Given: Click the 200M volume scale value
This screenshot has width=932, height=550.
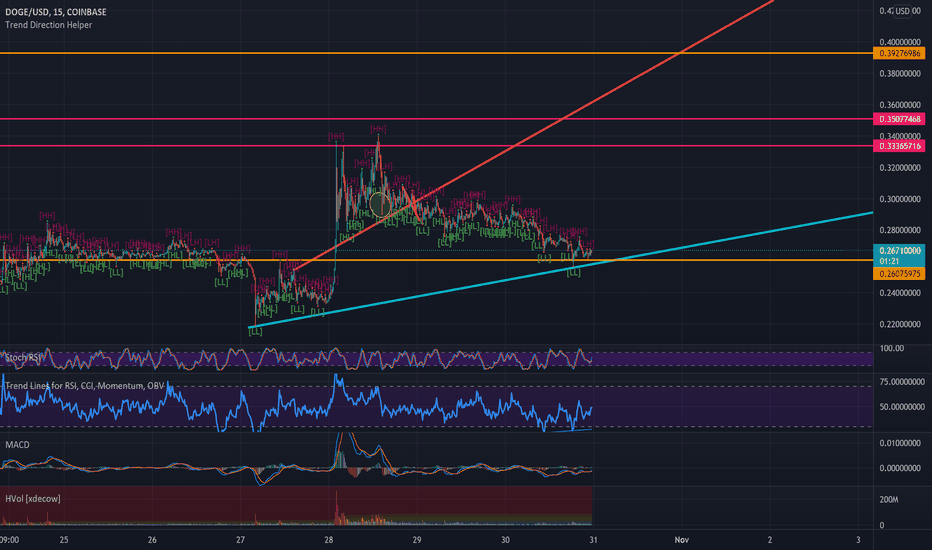Looking at the screenshot, I should coord(889,499).
